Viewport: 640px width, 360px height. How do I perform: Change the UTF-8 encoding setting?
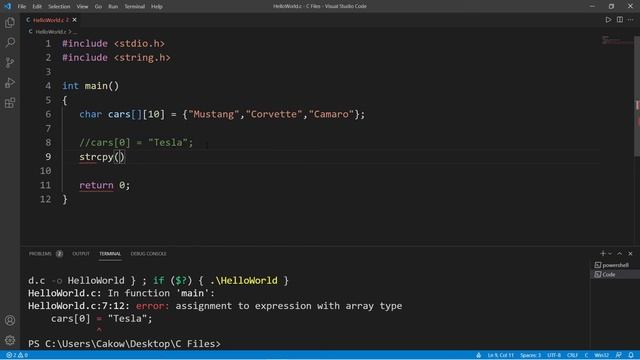(x=554, y=355)
